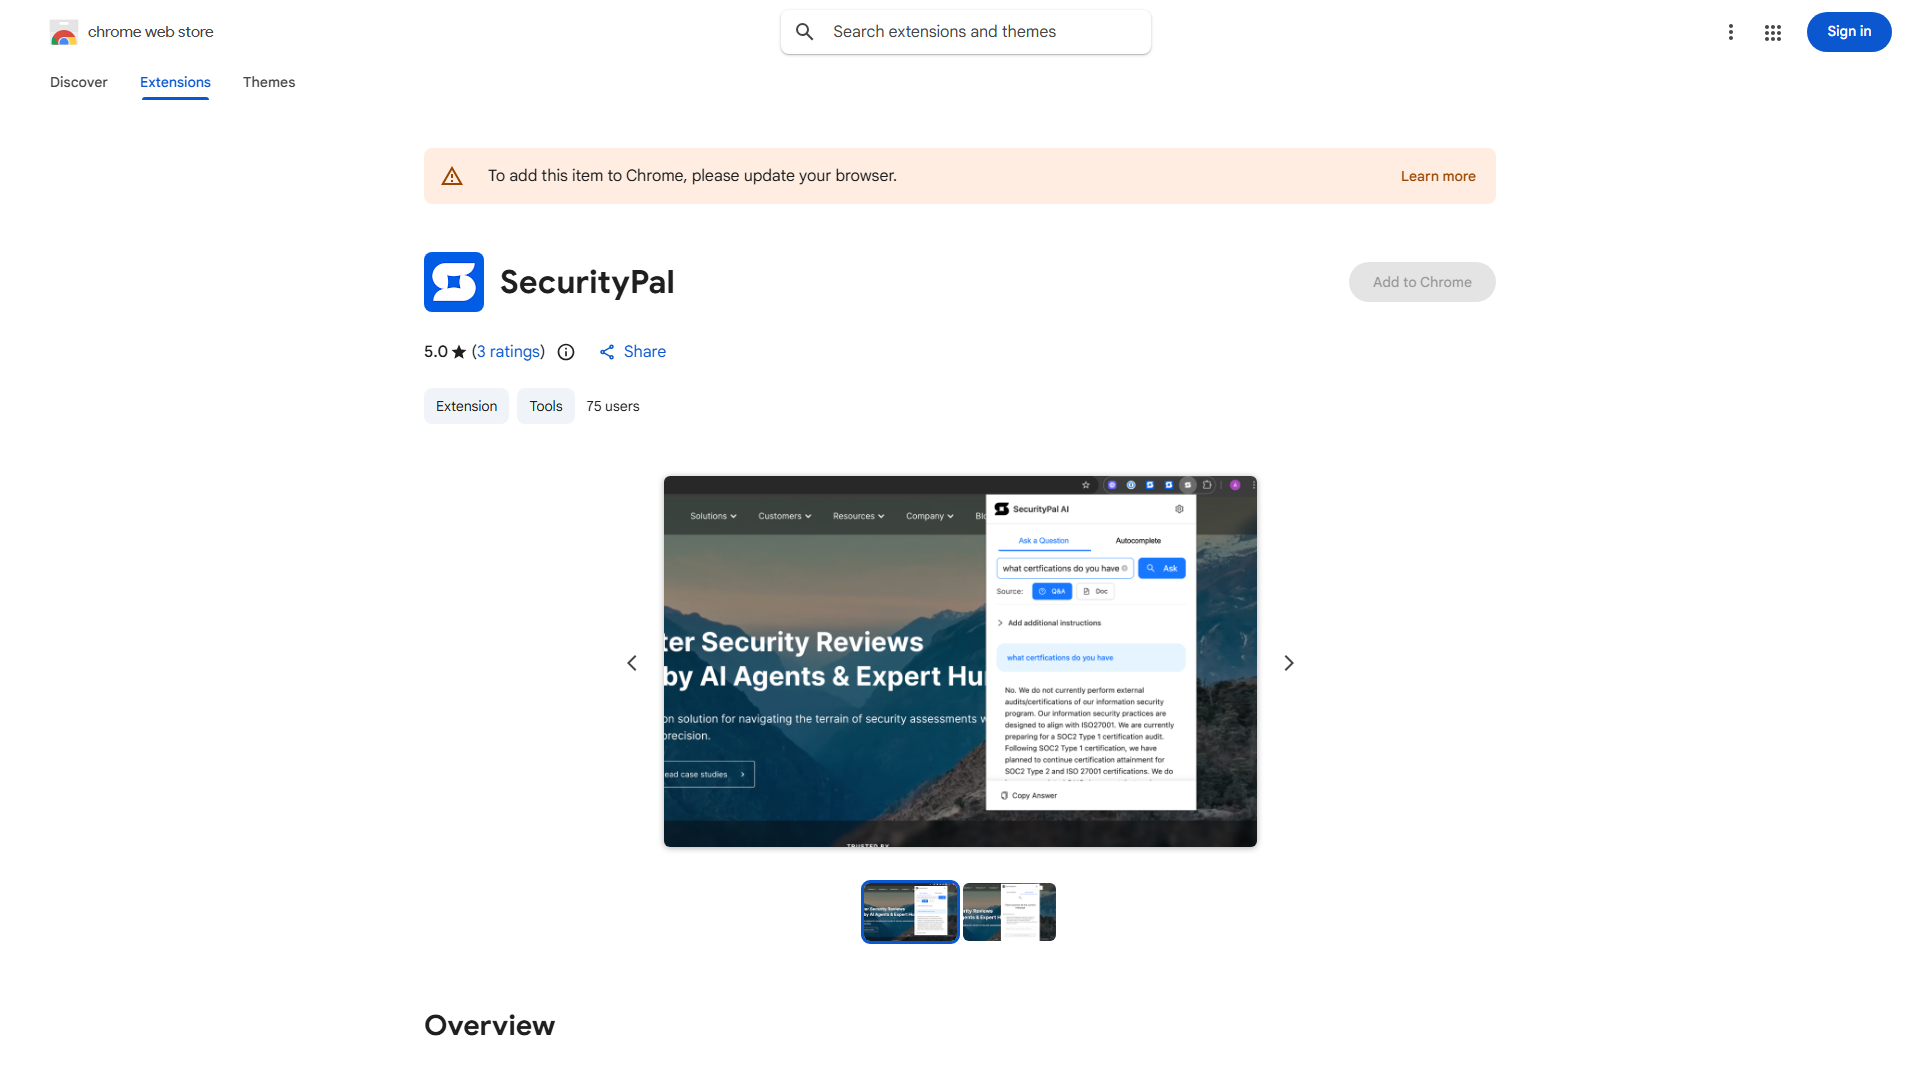This screenshot has width=1920, height=1080.
Task: Advance the carousel with the right arrow
Action: coord(1288,662)
